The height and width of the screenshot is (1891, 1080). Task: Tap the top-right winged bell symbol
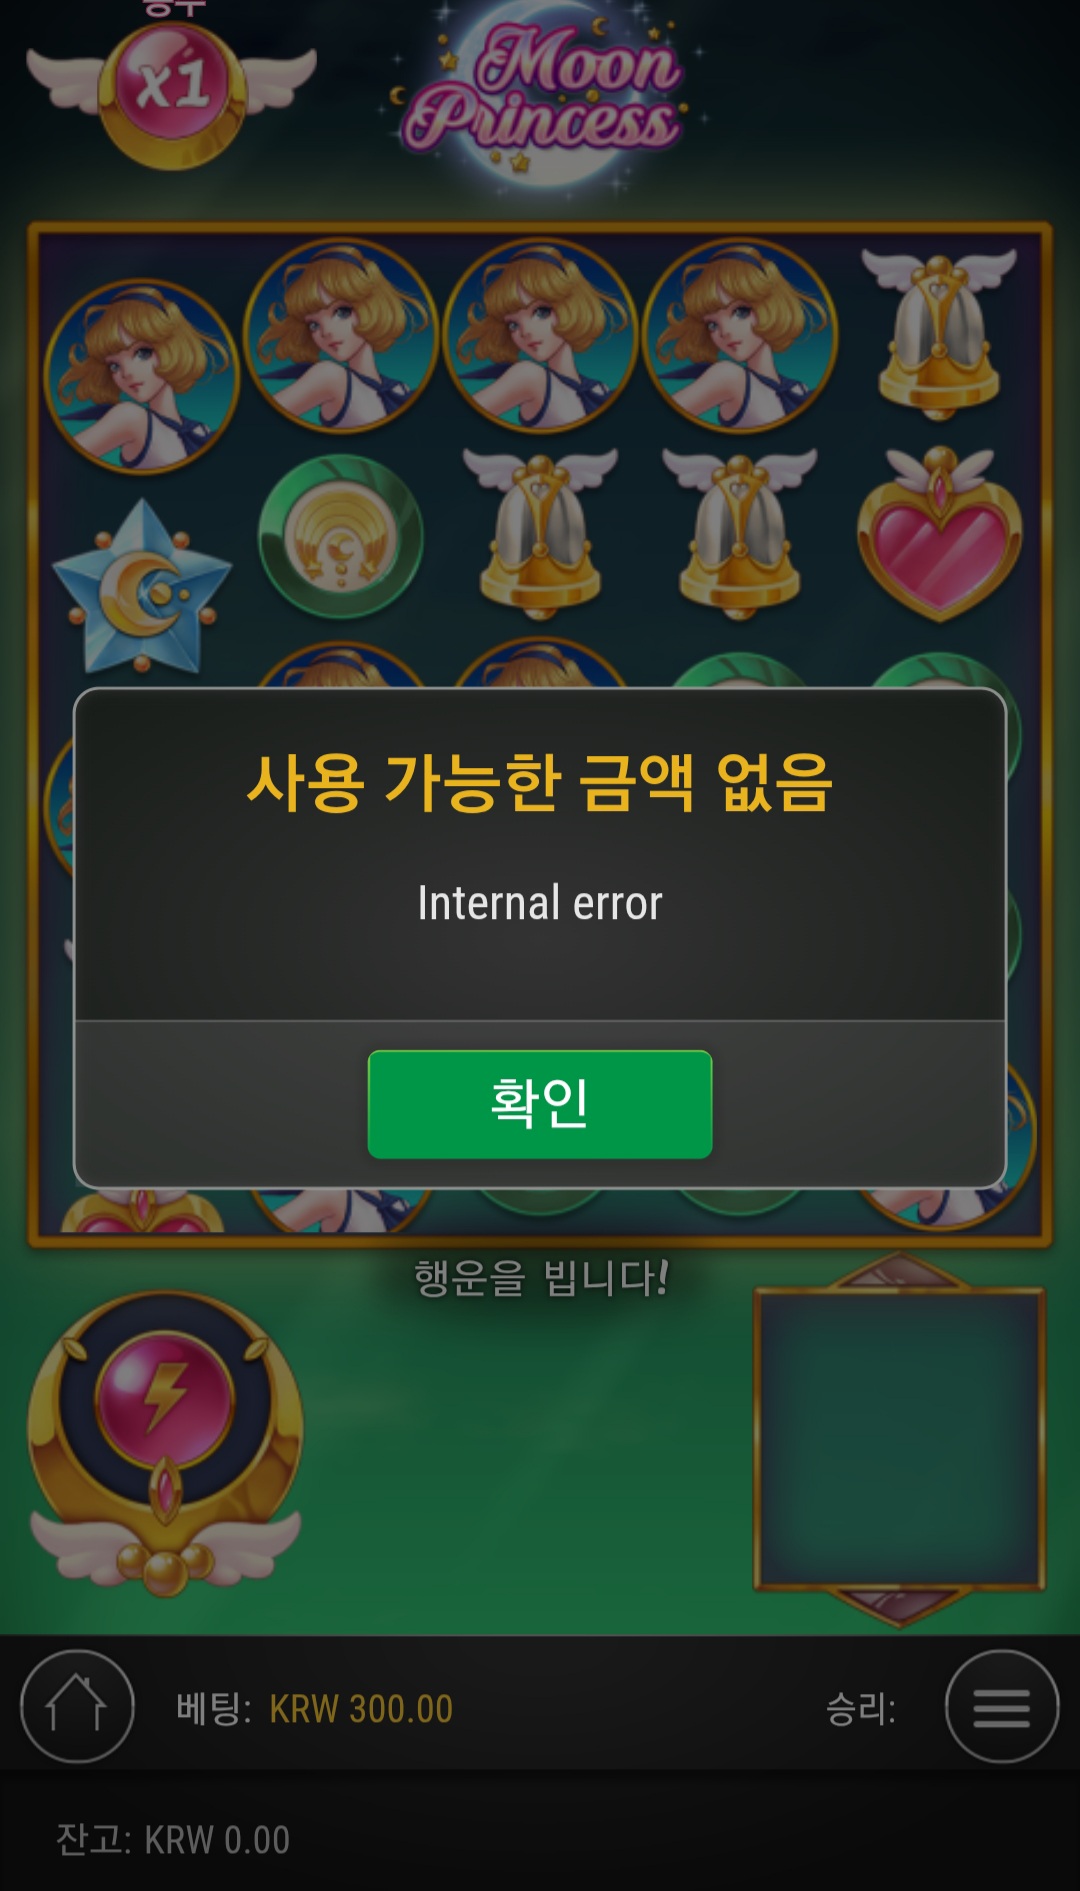[939, 335]
